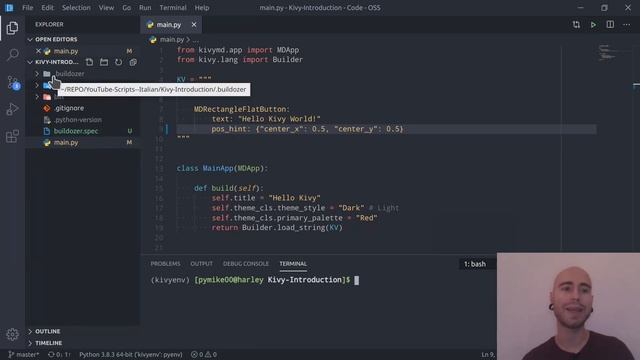Open editor More Actions ellipsis menu

click(627, 24)
